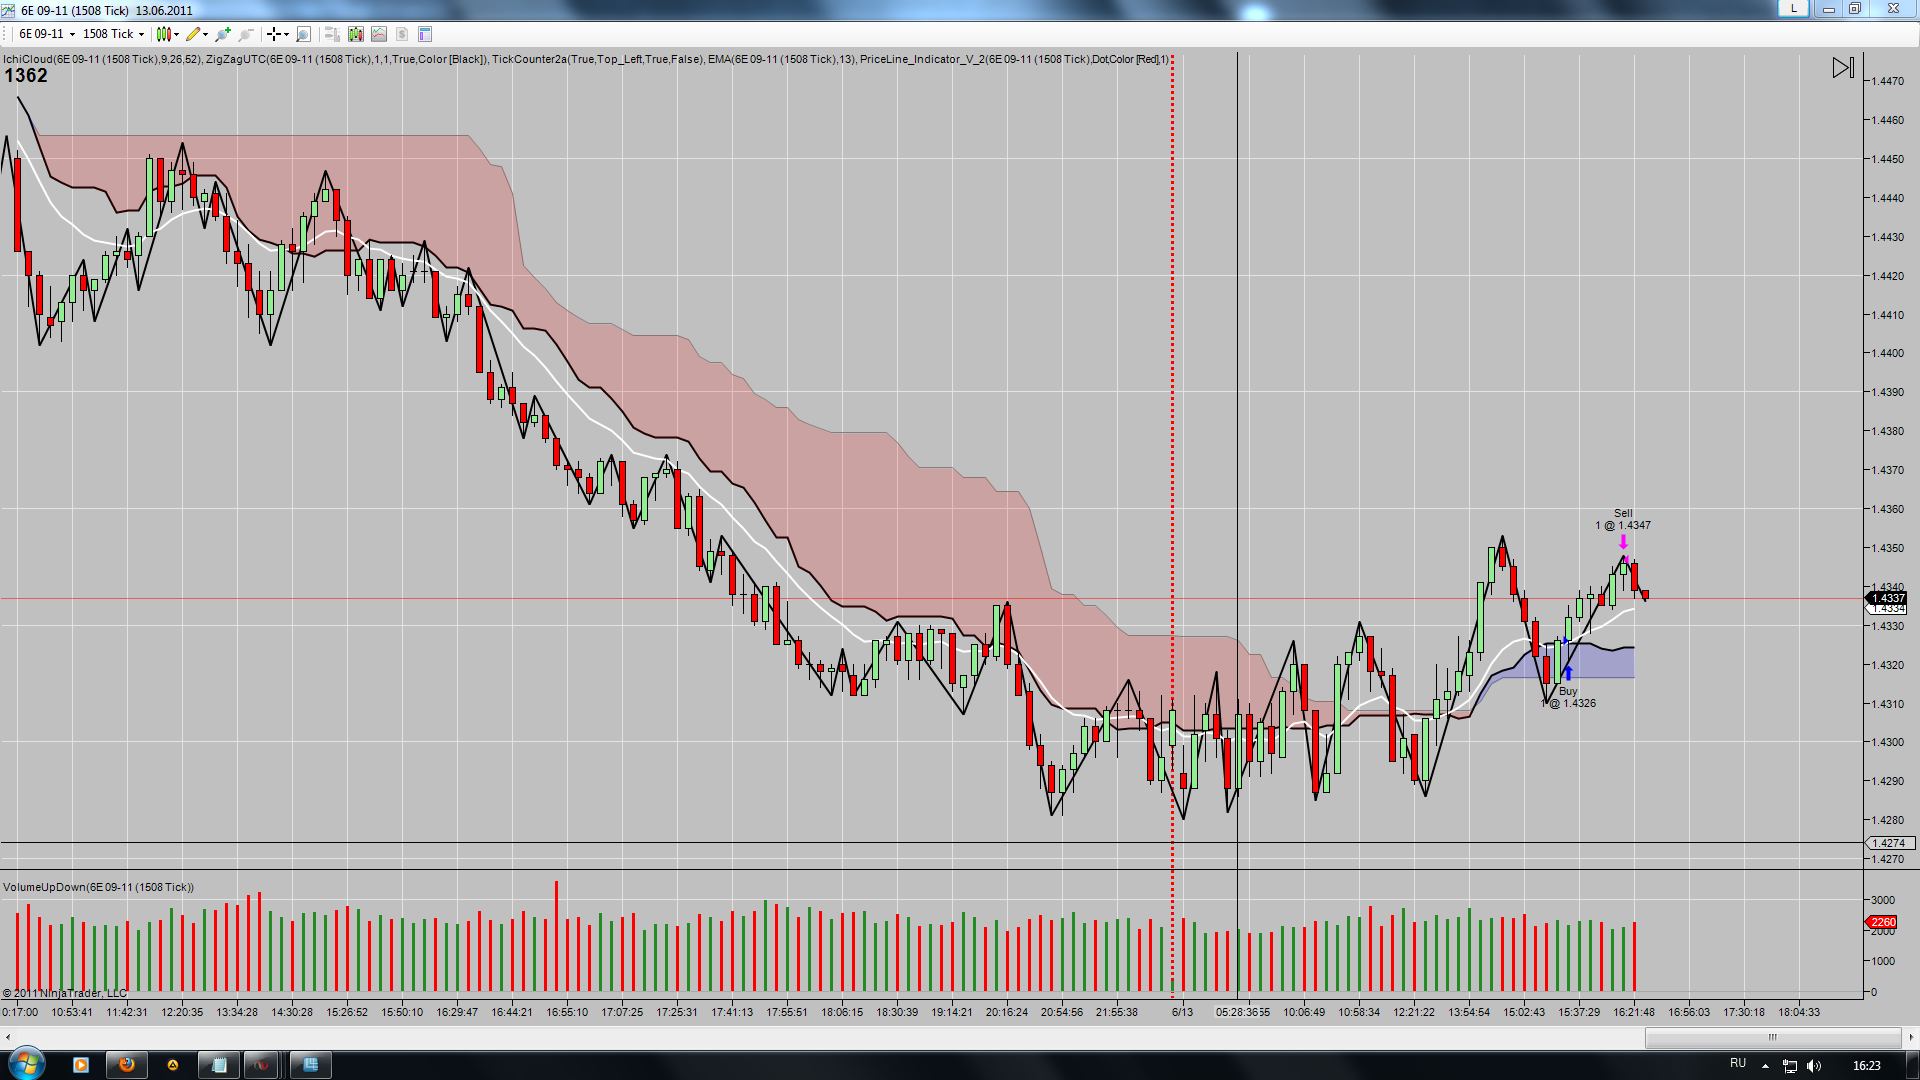Image resolution: width=1920 pixels, height=1080 pixels.
Task: Expand the chart style dropdown arrow
Action: point(176,34)
